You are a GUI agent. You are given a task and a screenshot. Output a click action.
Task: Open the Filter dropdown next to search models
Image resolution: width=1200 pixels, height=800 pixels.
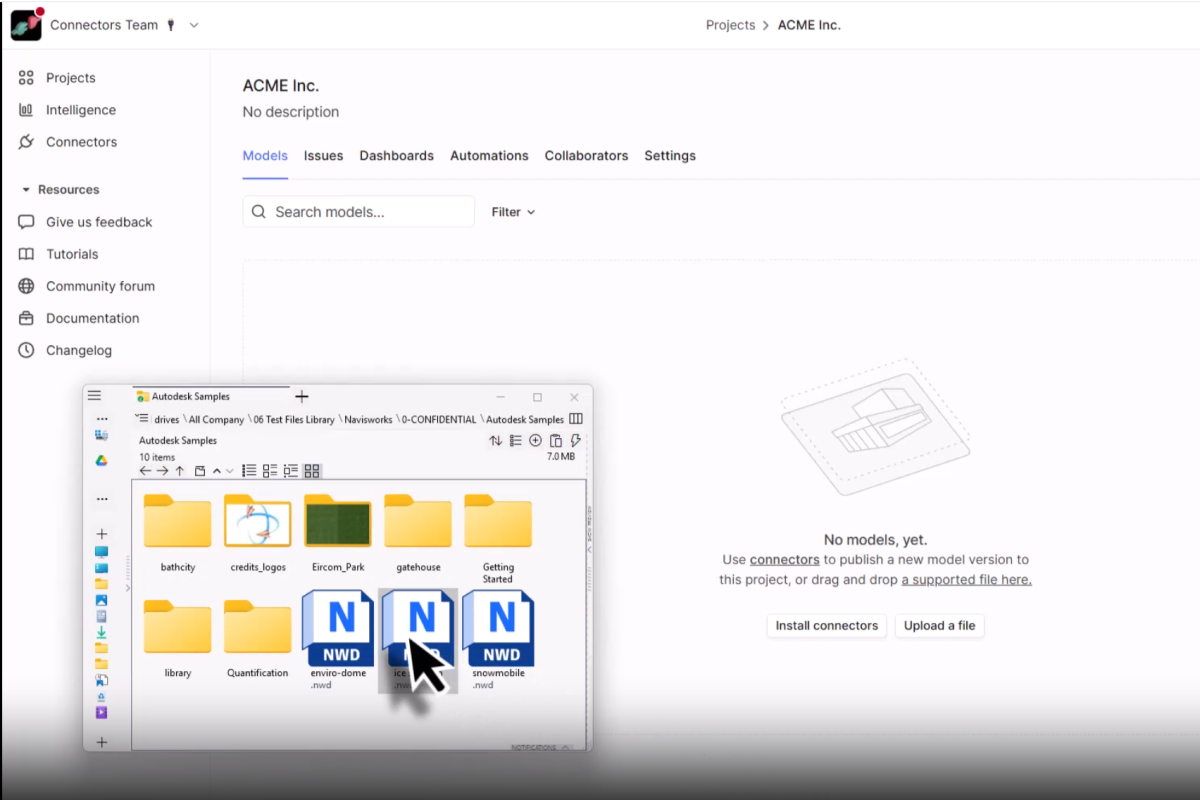tap(512, 211)
